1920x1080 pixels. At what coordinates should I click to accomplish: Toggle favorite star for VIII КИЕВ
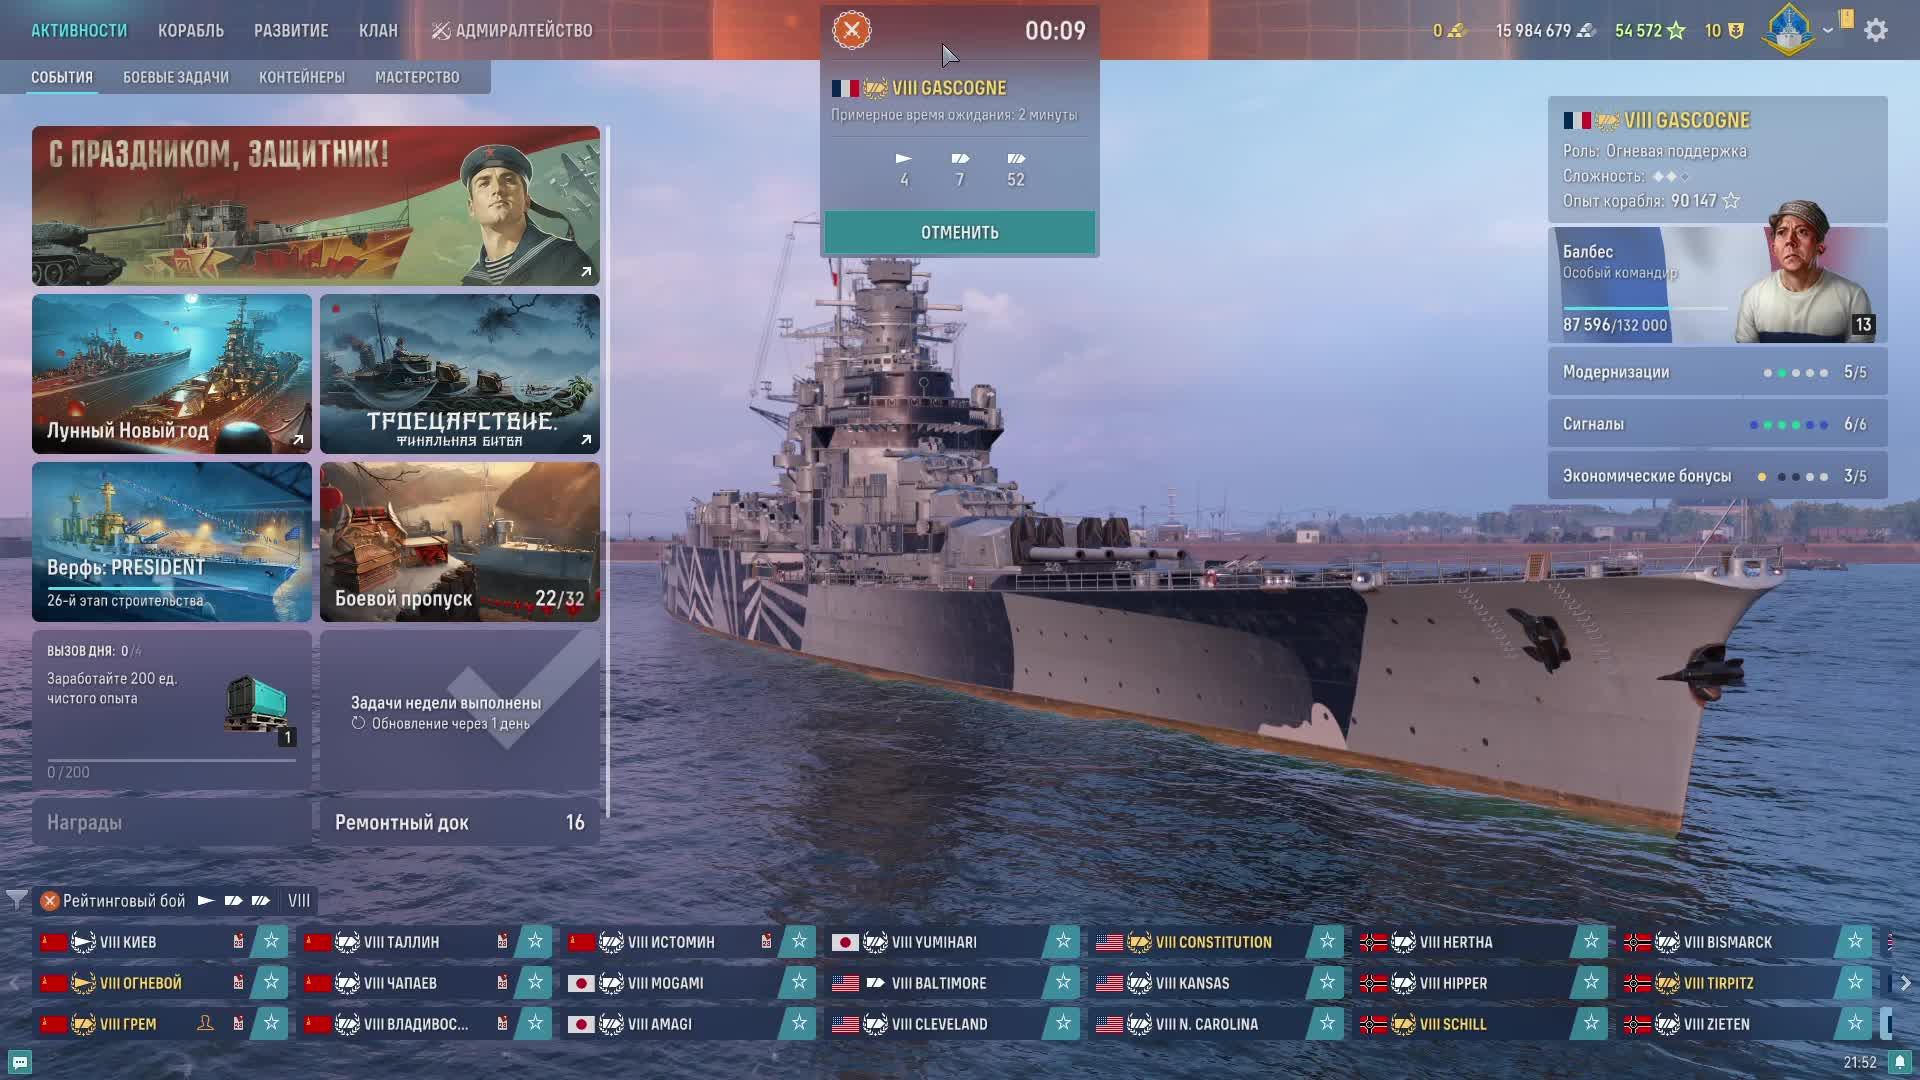(271, 942)
